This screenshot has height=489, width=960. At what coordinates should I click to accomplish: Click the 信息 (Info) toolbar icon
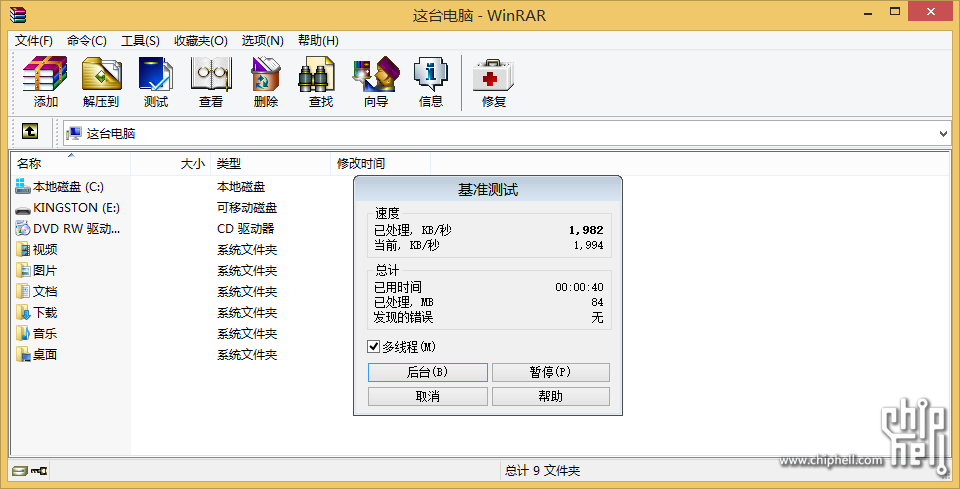430,75
